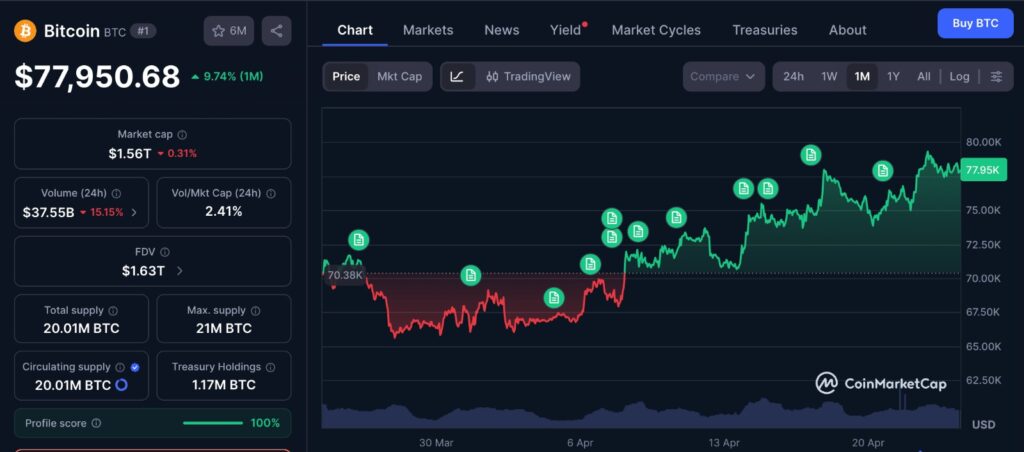
Task: Click the $77,950.68 price text
Action: (97, 76)
